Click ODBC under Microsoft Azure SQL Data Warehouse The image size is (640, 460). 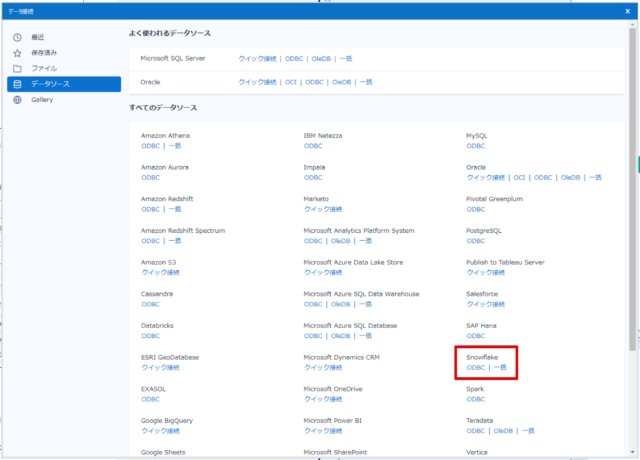(313, 304)
